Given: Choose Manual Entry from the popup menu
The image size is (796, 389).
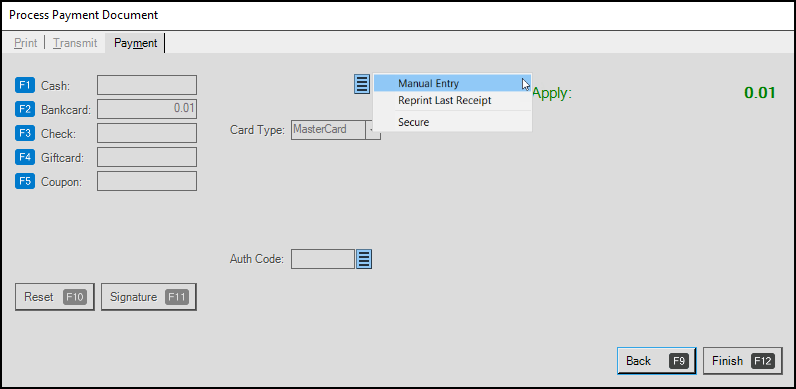Looking at the screenshot, I should coord(452,83).
